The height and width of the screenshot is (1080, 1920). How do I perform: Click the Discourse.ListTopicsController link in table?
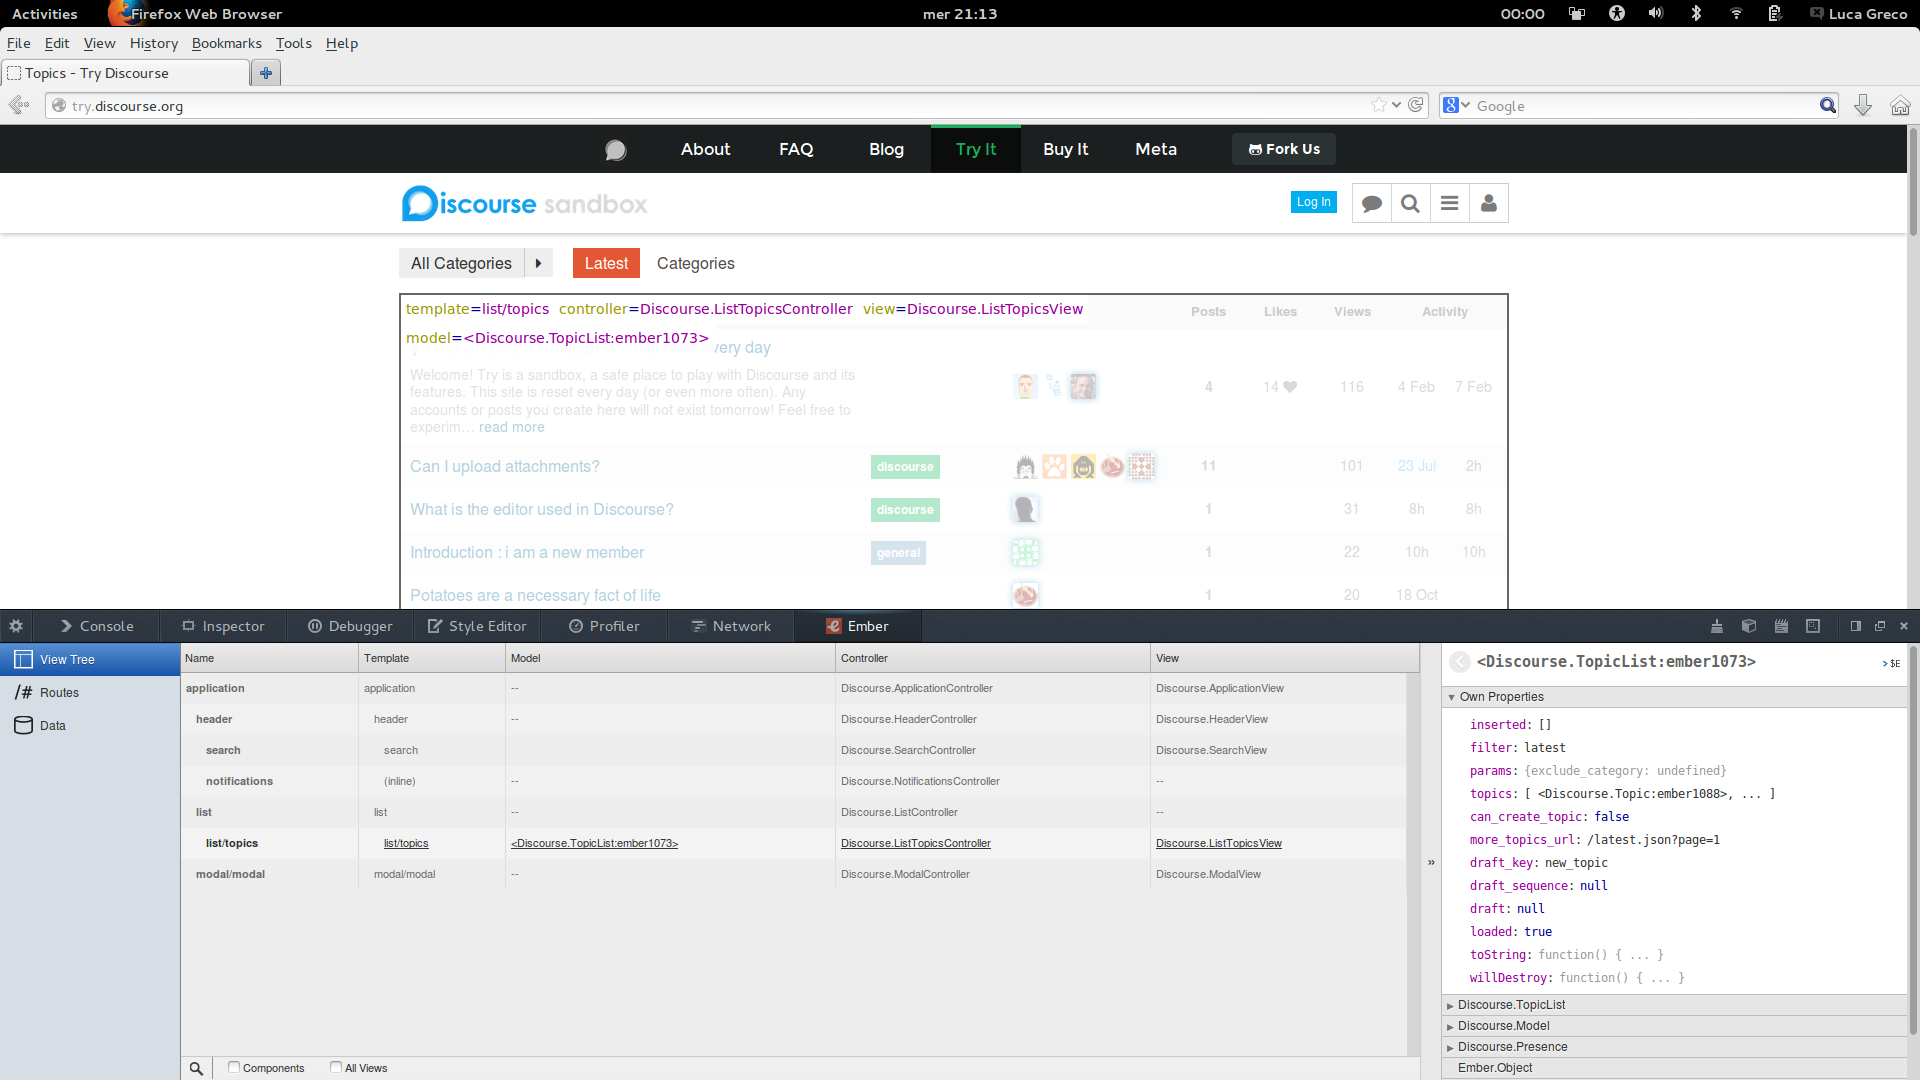pos(916,843)
